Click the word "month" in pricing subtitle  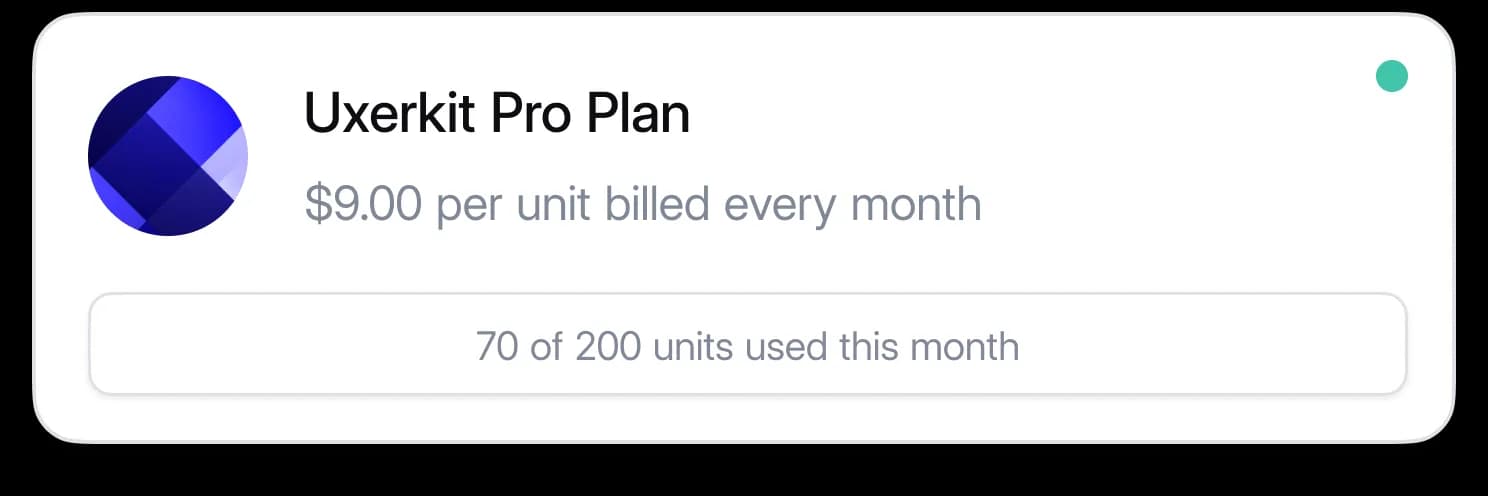tap(916, 204)
